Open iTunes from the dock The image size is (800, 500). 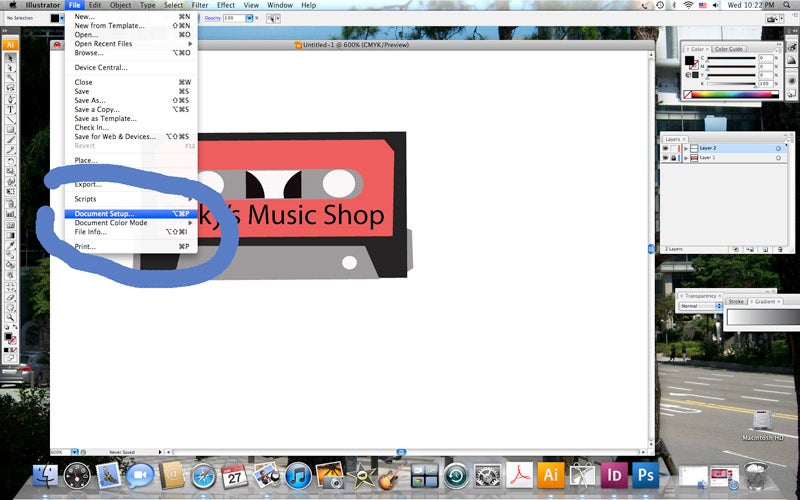pyautogui.click(x=297, y=473)
